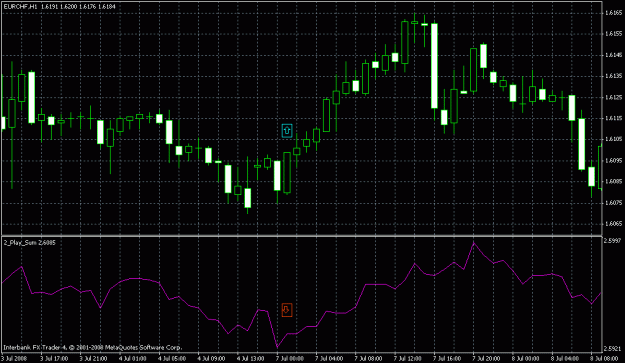
Task: Click the 1.6105 price axis label
Action: point(613,139)
